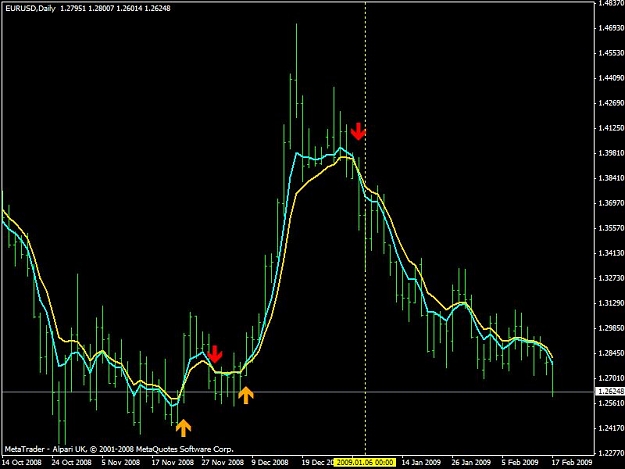This screenshot has width=625, height=469.
Task: Click the orange buy arrow below the November low
Action: coord(183,428)
